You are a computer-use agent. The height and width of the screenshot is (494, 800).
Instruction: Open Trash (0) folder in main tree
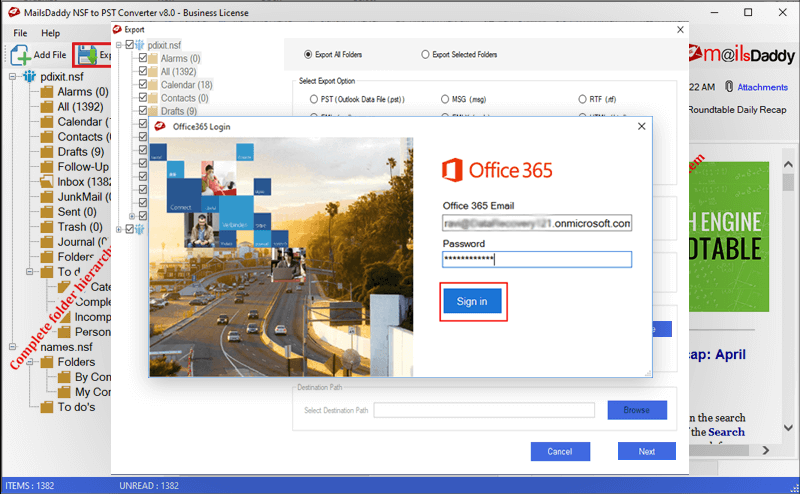pyautogui.click(x=80, y=227)
